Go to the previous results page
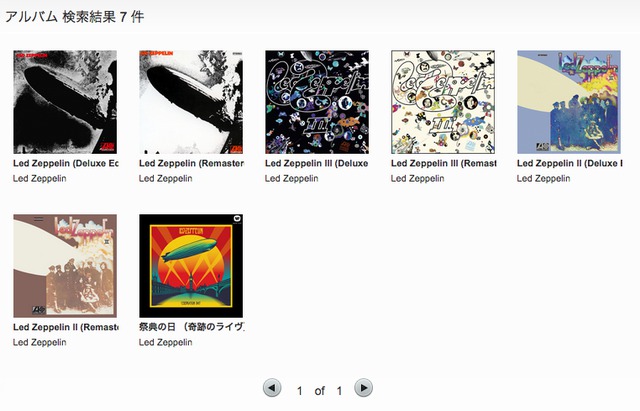Image resolution: width=640 pixels, height=411 pixels. (x=272, y=388)
